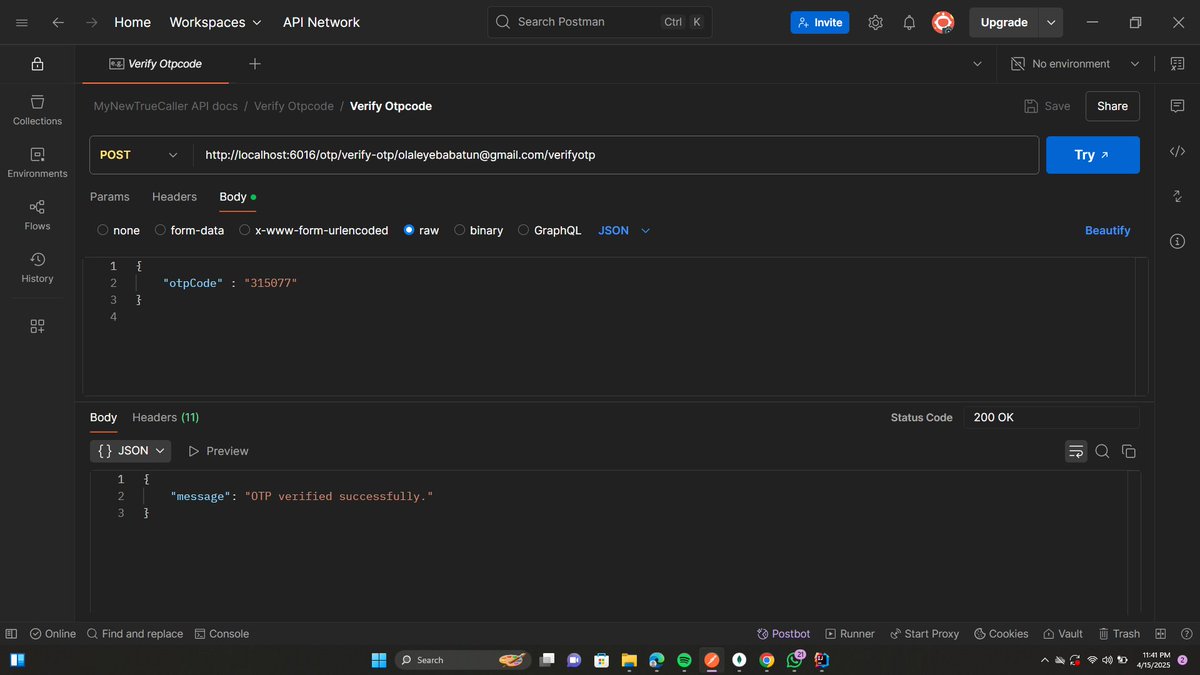Screen dimensions: 1200x675
Task: Open MyNewTrueCaller API docs breadcrumb
Action: point(166,106)
